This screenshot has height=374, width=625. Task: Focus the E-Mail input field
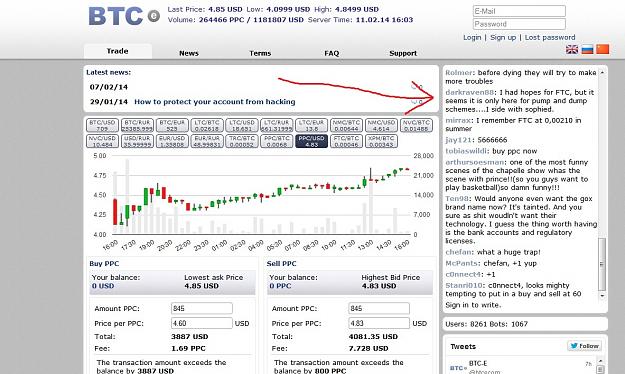coord(519,11)
